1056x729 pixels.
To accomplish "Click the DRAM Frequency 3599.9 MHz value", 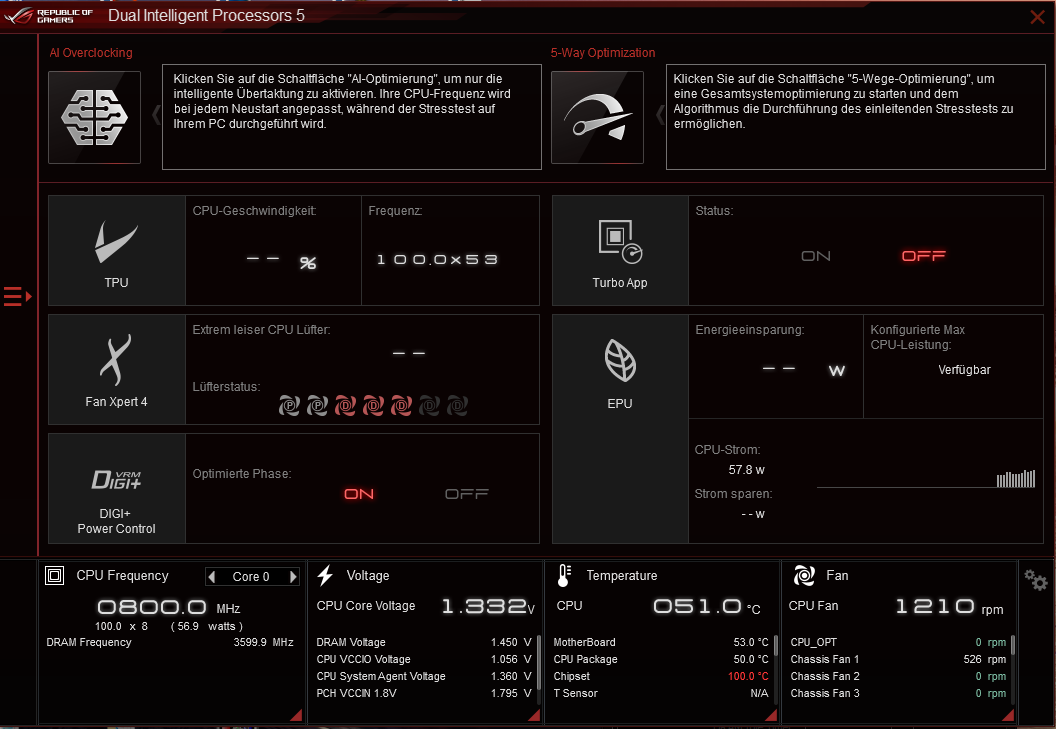I will click(263, 642).
